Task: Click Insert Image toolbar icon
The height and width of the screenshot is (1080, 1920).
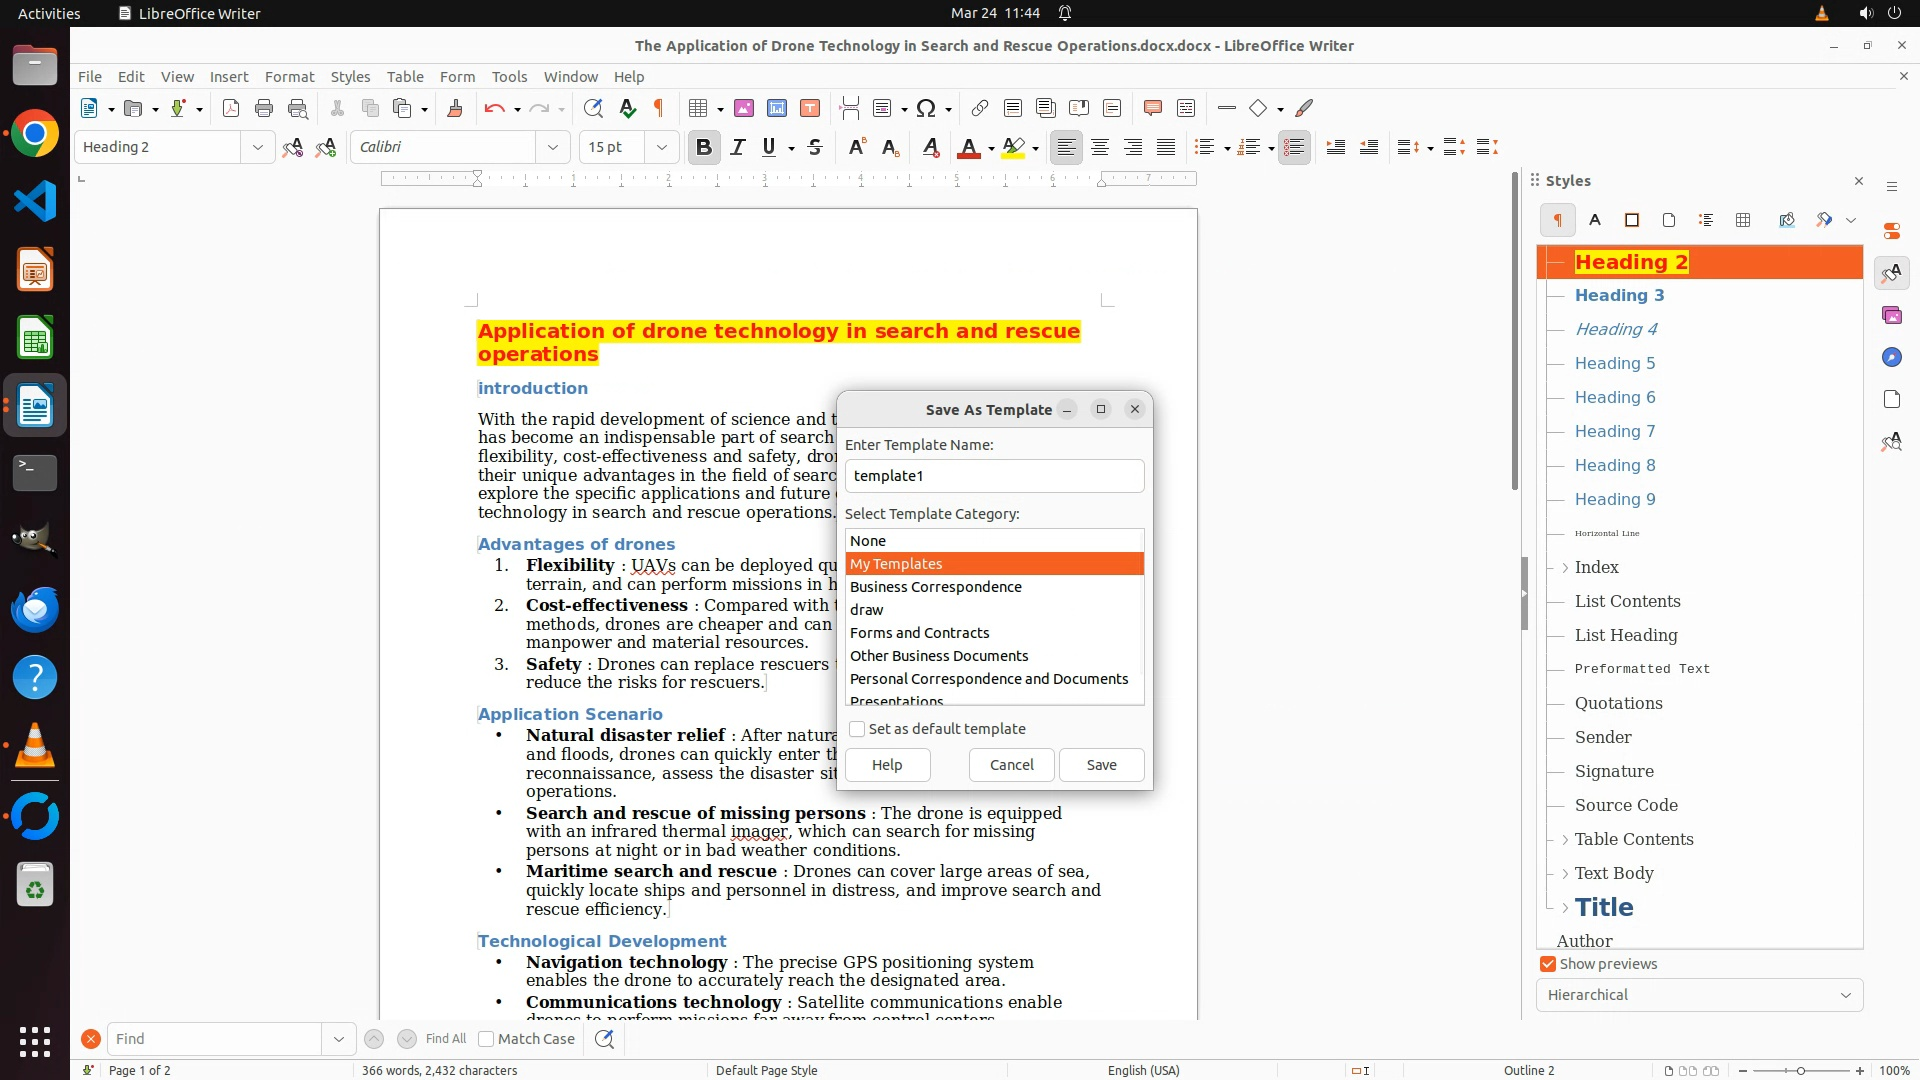Action: [x=744, y=108]
